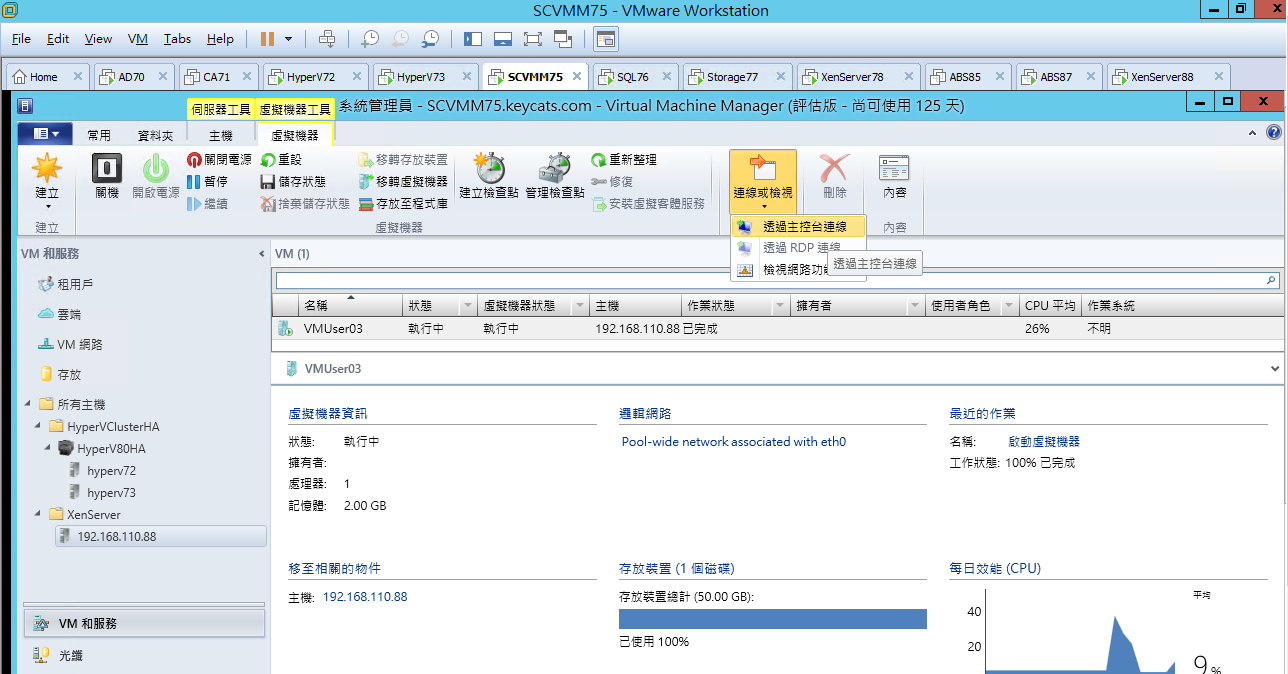Click the Send Ctrl+Alt+Del toolbar icon
The image size is (1288, 674).
(x=327, y=39)
